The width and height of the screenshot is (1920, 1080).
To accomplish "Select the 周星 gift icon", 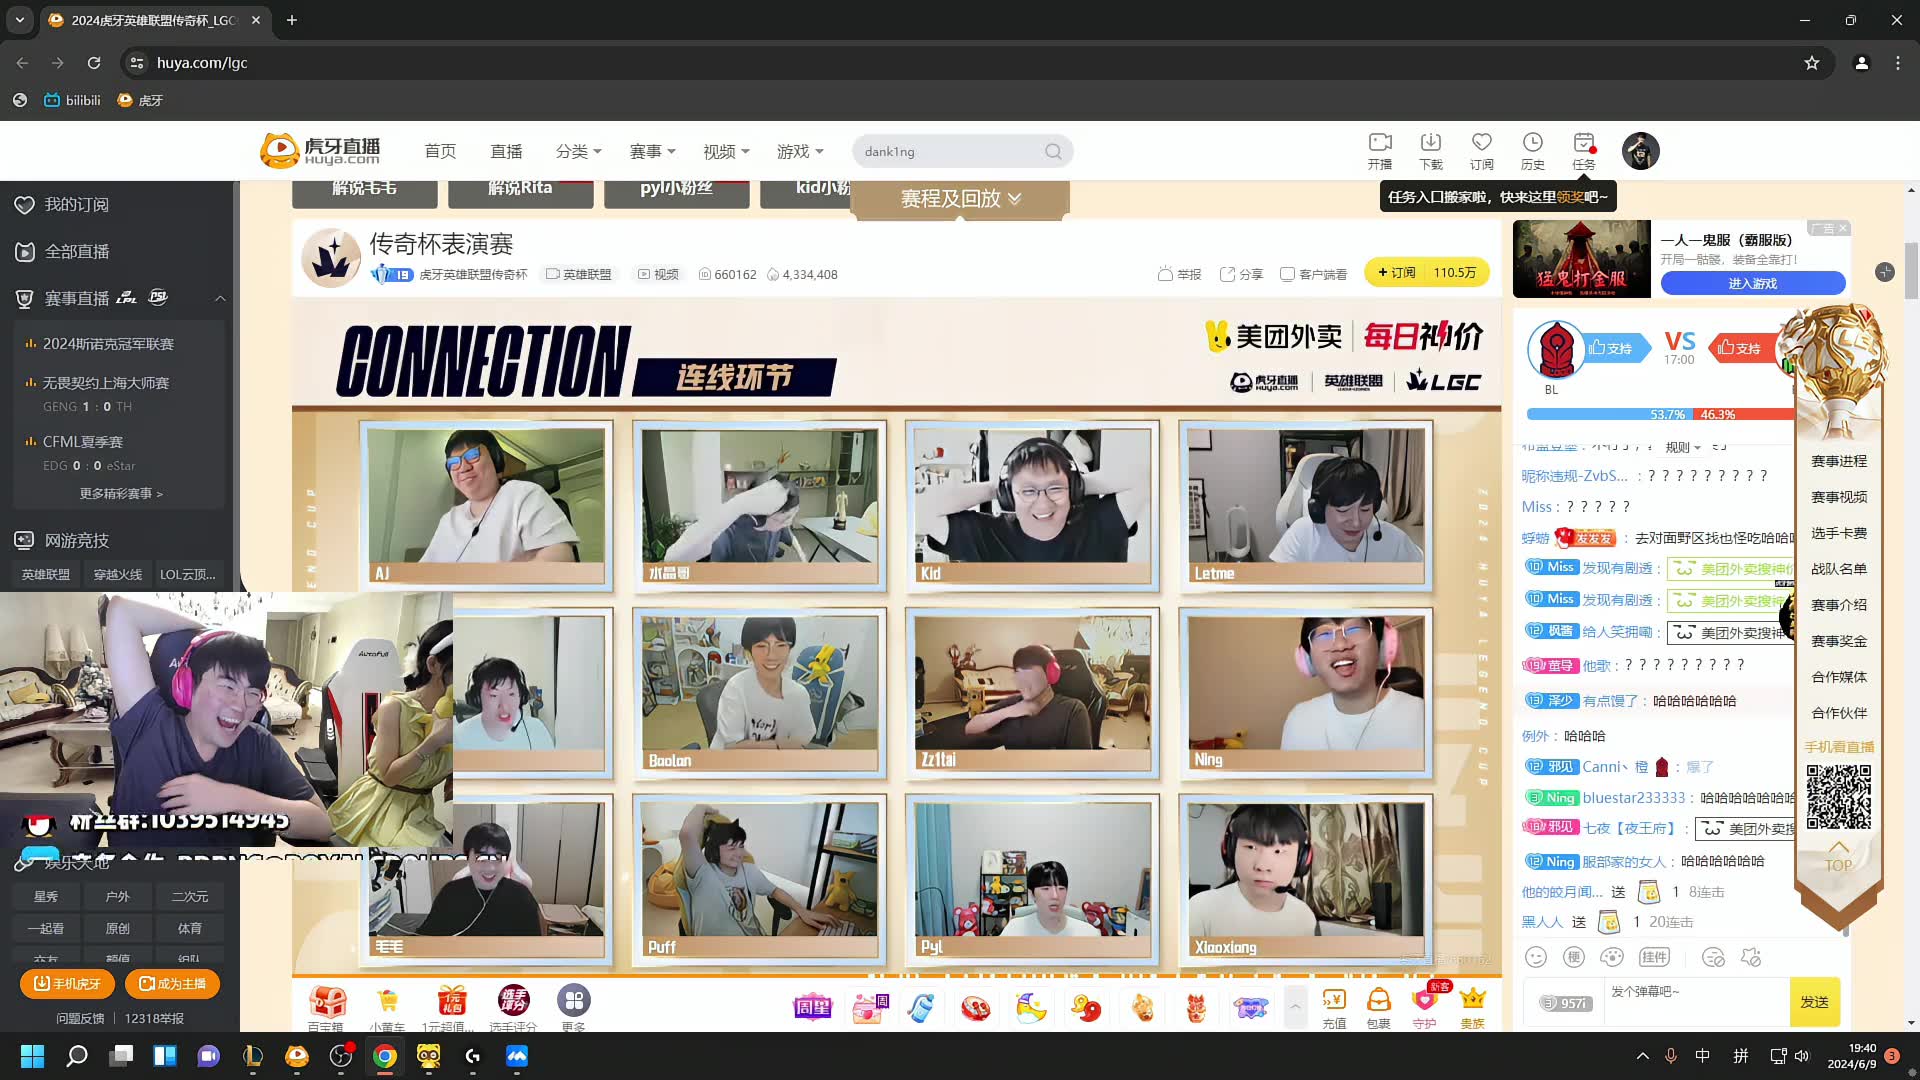I will (x=812, y=1007).
